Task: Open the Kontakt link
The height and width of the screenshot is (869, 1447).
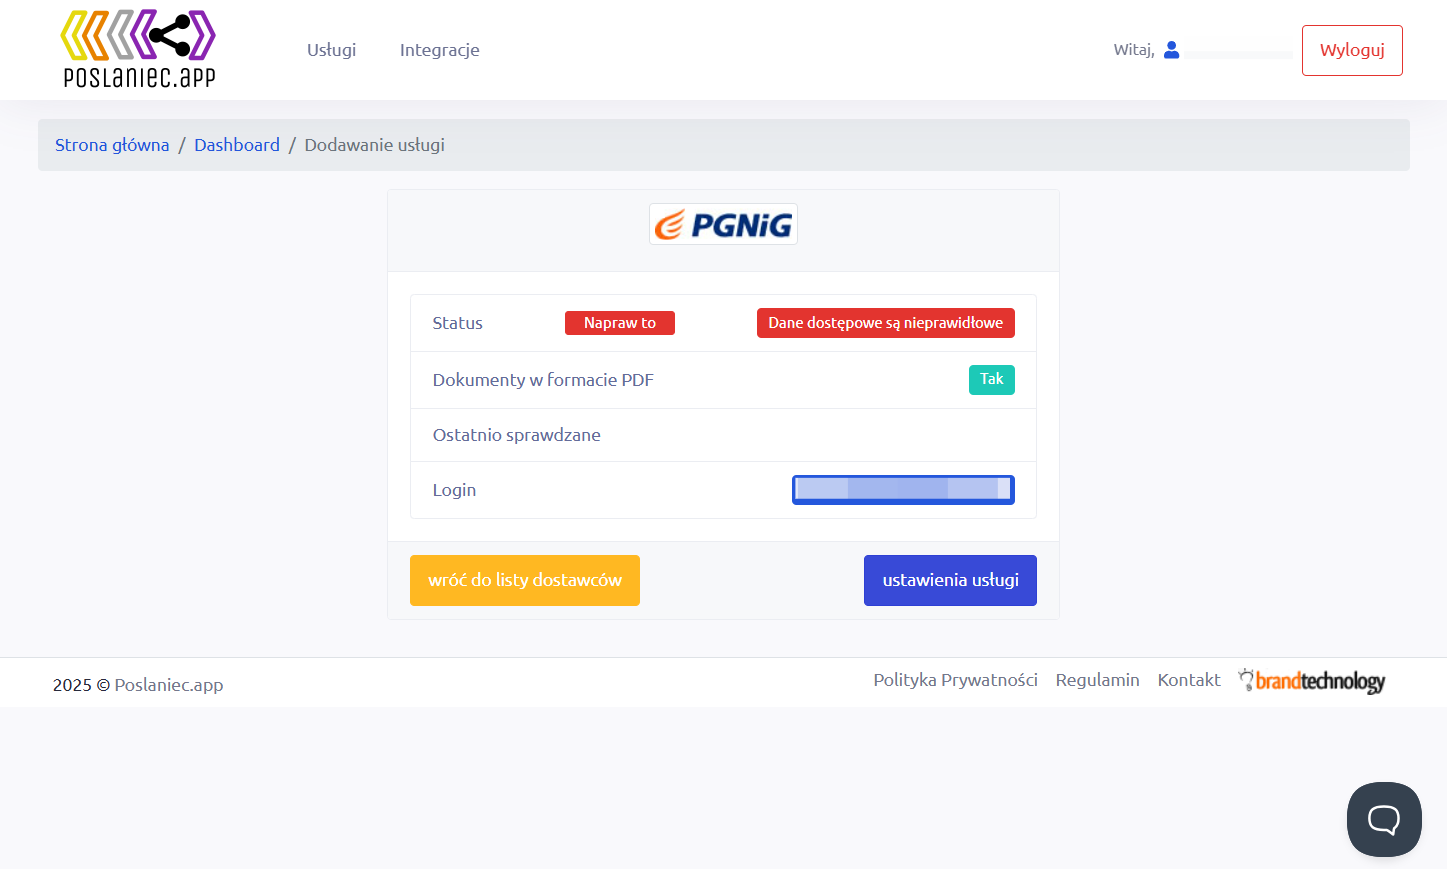Action: click(x=1189, y=680)
